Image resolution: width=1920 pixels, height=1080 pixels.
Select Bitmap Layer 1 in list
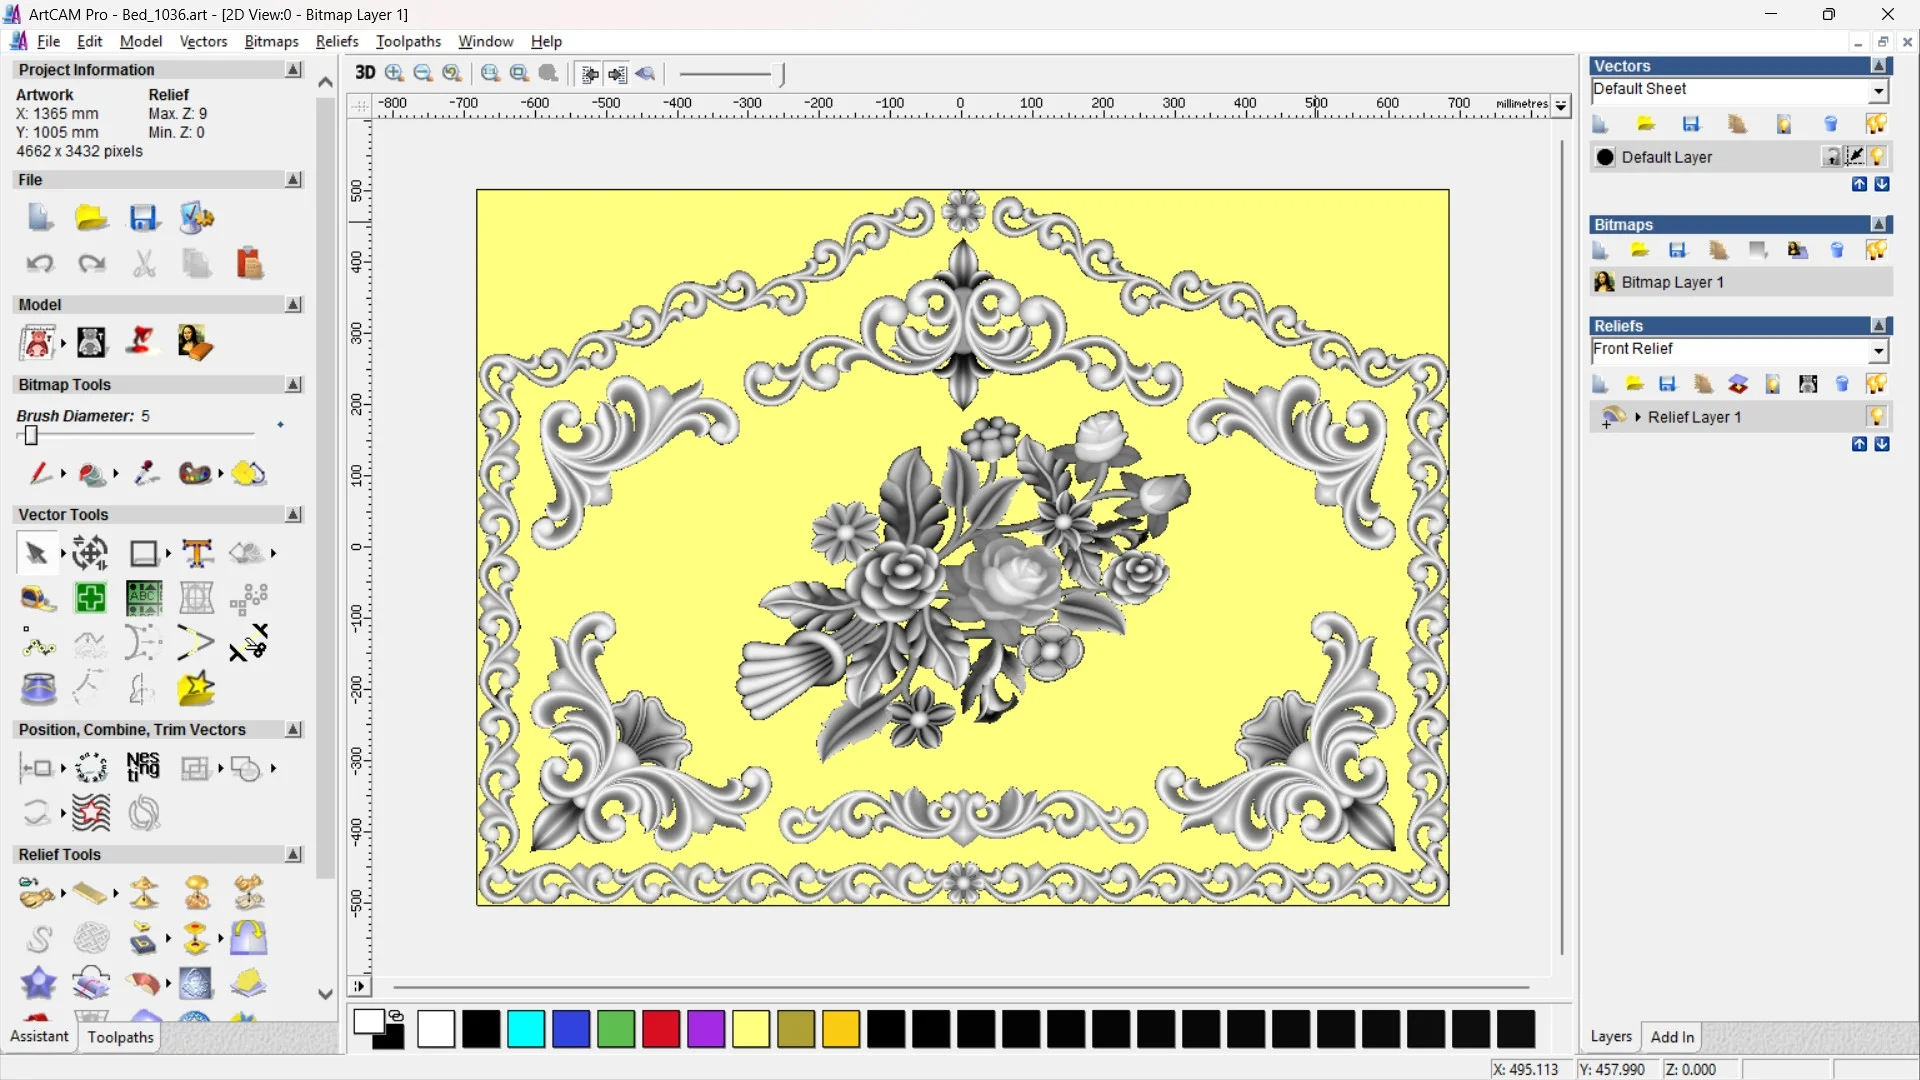[1672, 282]
